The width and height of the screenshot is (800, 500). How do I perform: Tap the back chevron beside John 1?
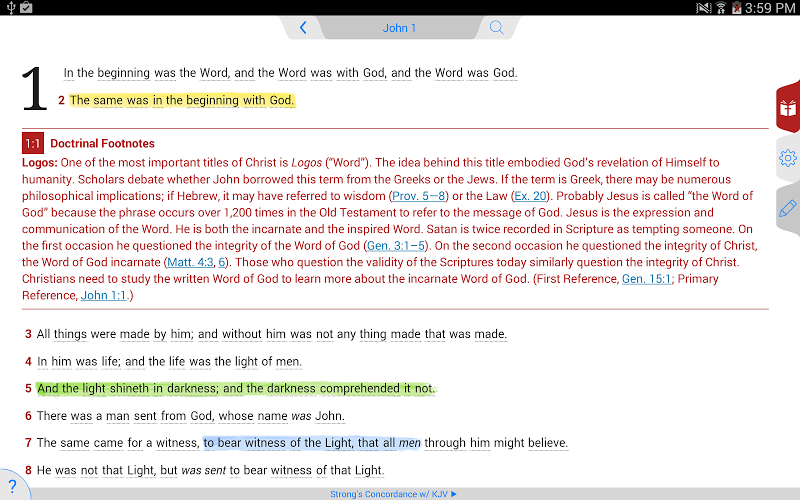pyautogui.click(x=303, y=28)
